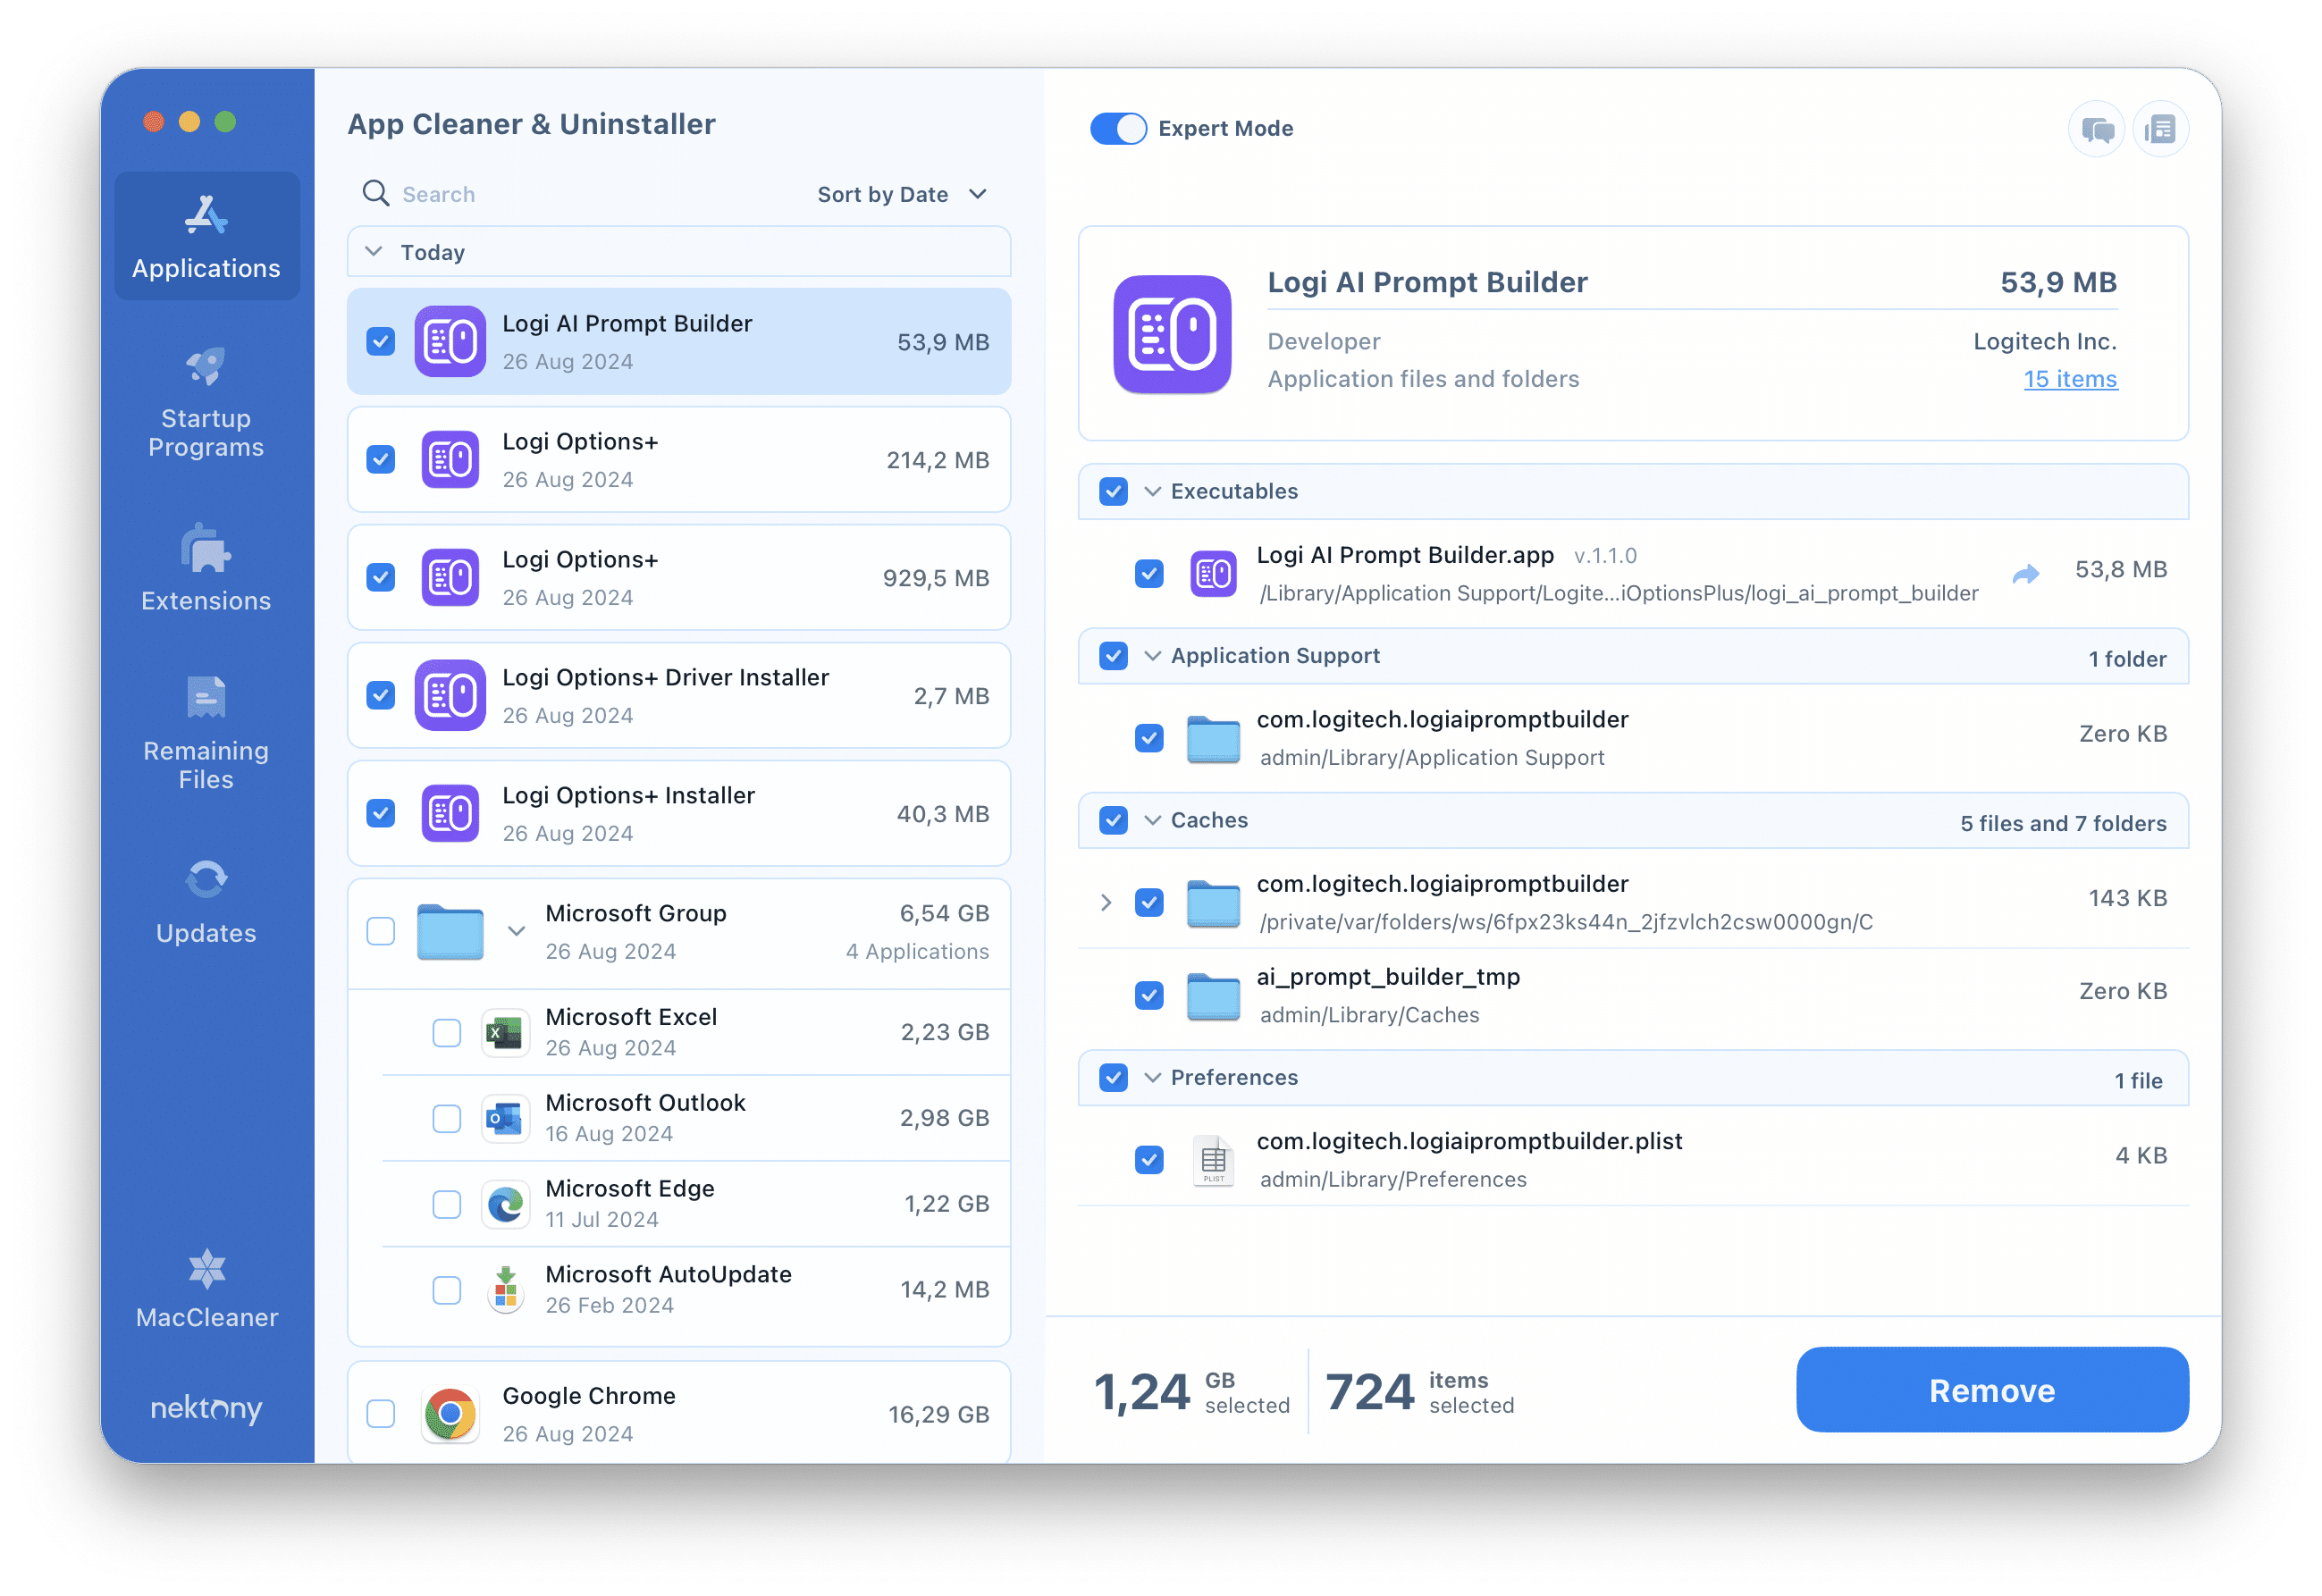
Task: Uncheck the Logi Options+ installer checkbox
Action: click(x=383, y=815)
